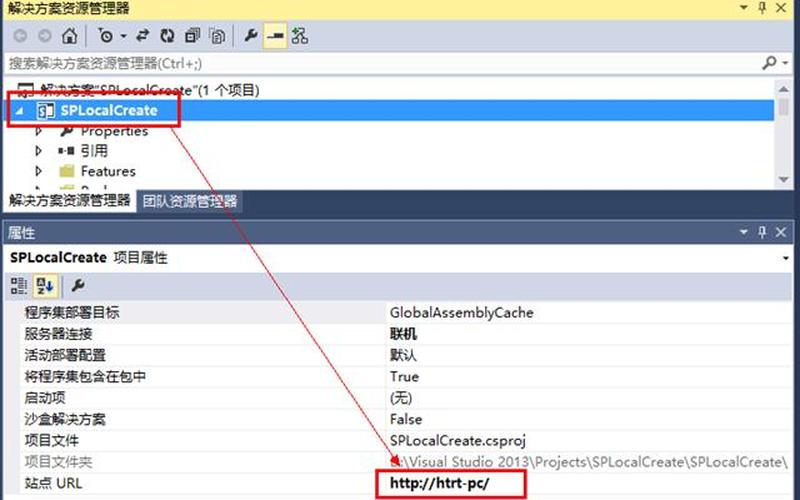Screen dimensions: 800x500
Task: Open the 属性 panel window position dropdown
Action: pyautogui.click(x=744, y=232)
